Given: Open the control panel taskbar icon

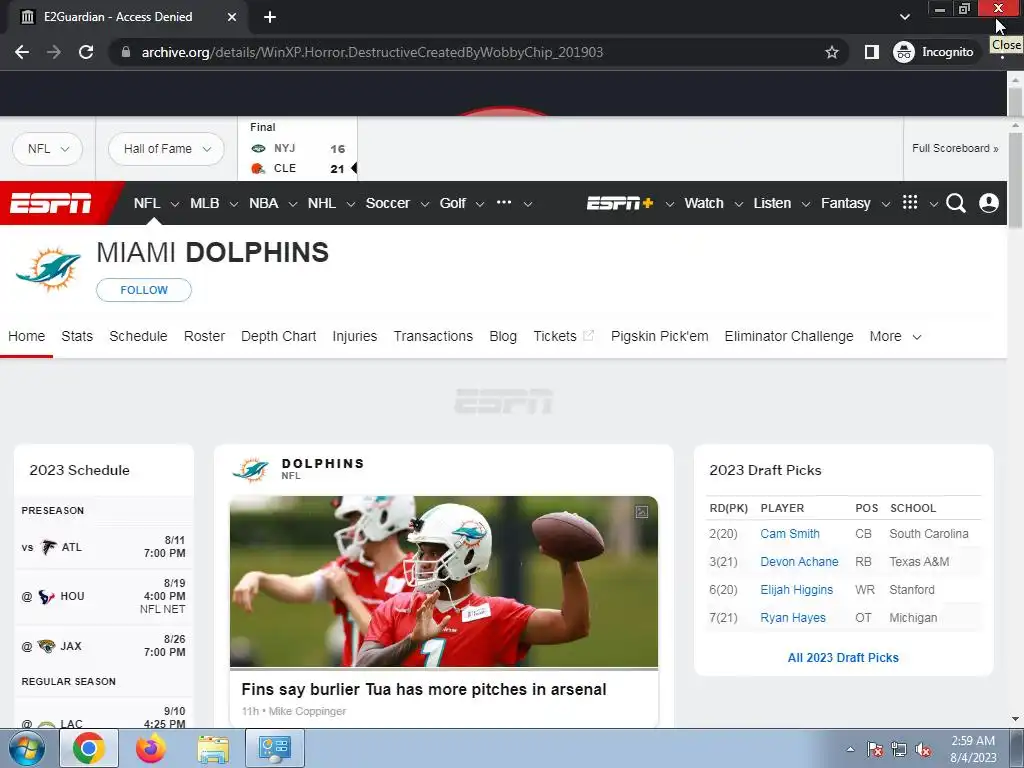Looking at the screenshot, I should point(274,748).
